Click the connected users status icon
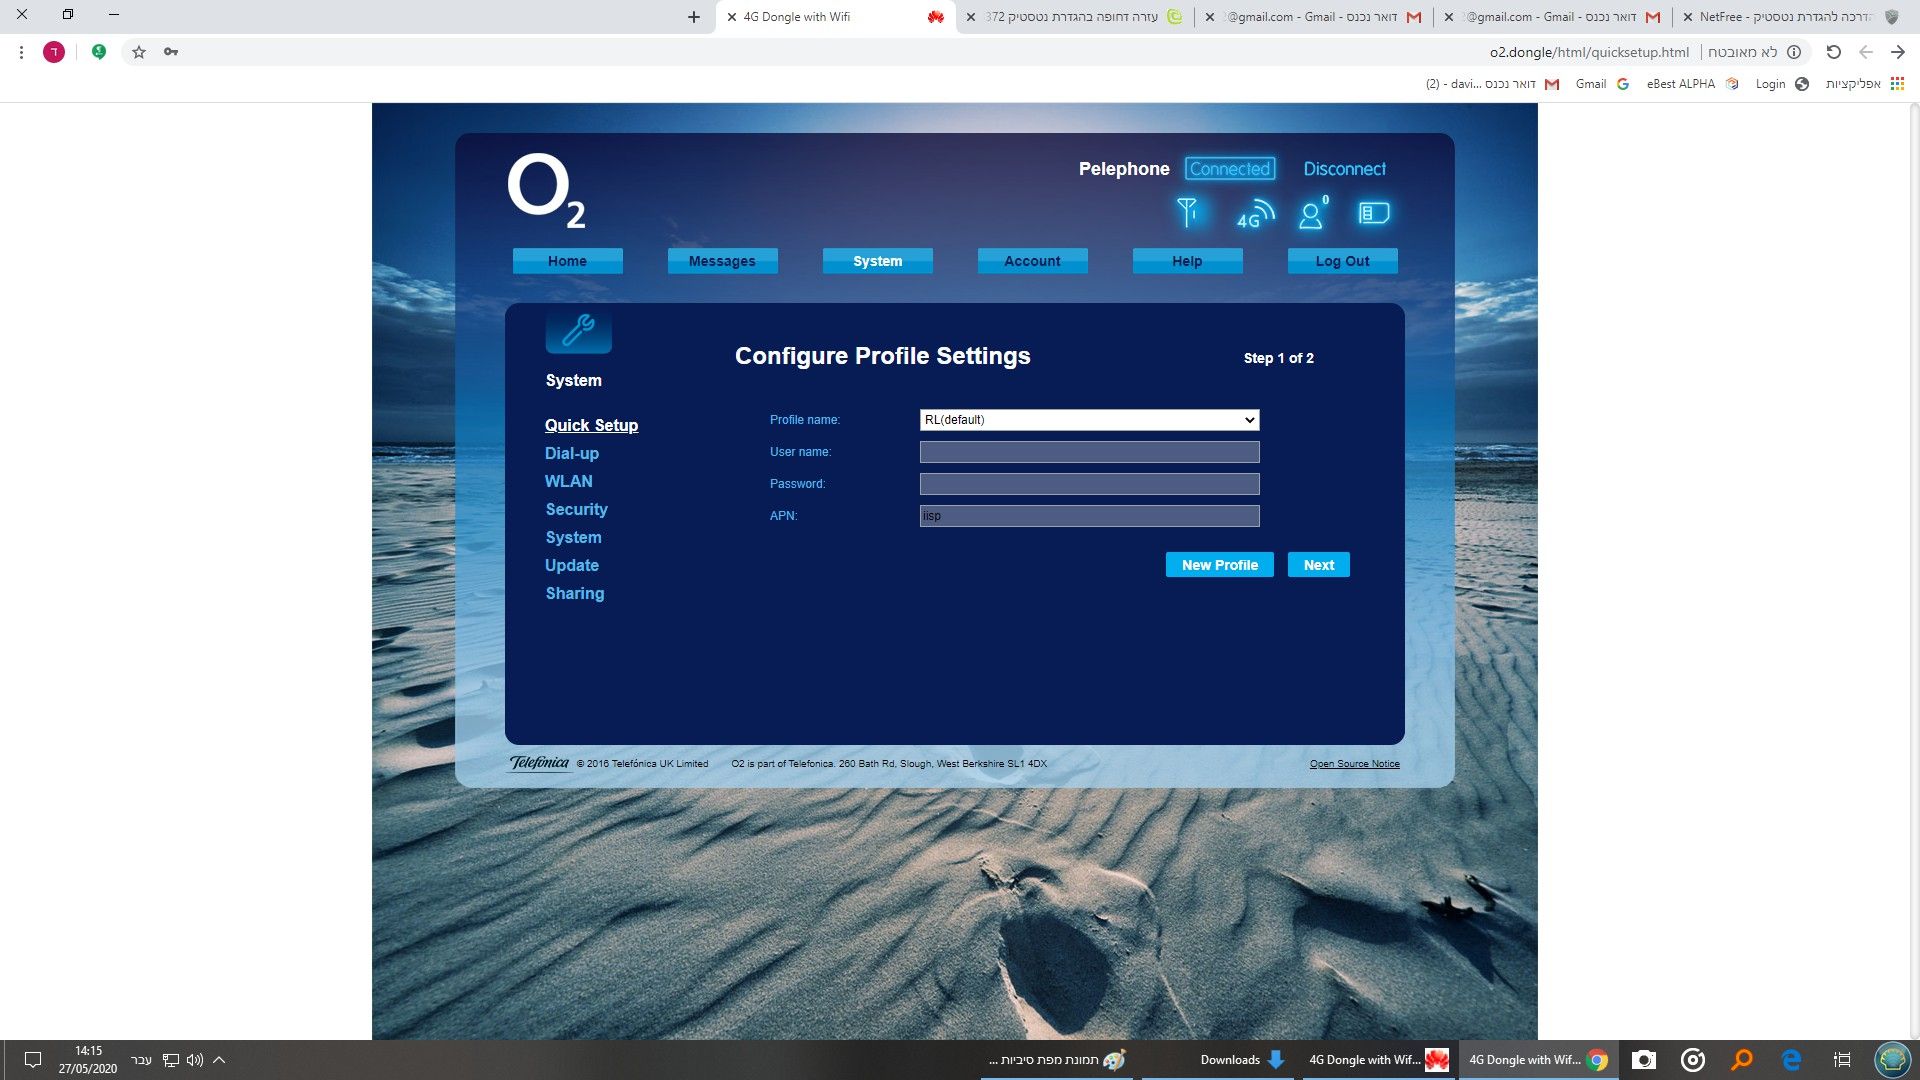 (x=1312, y=212)
